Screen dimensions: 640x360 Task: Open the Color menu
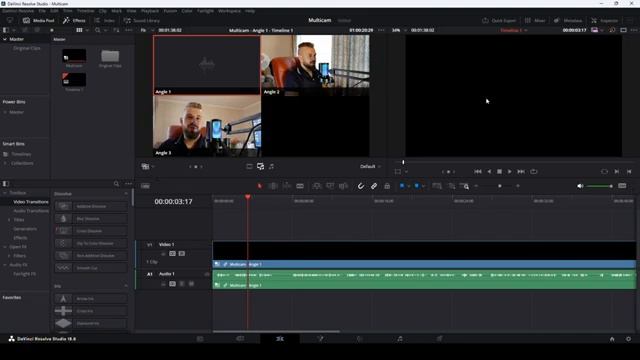click(x=187, y=11)
